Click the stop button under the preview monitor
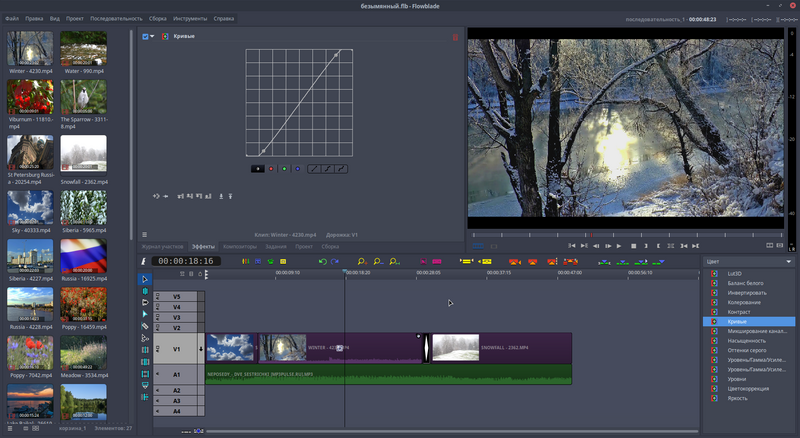 (x=633, y=245)
